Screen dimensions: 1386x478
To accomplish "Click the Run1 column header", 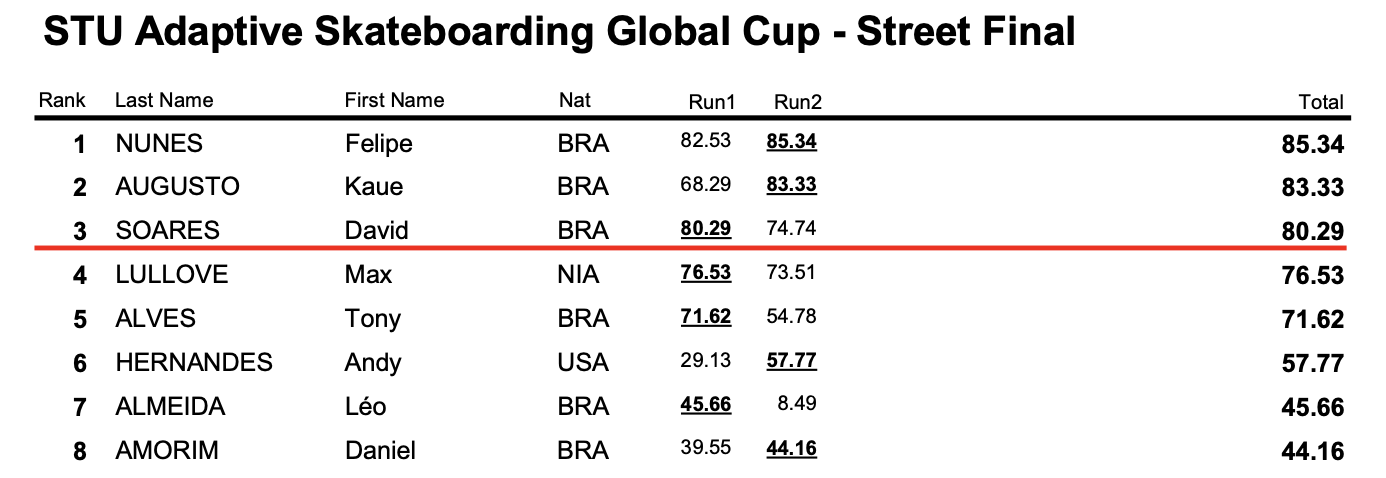I will tap(711, 102).
